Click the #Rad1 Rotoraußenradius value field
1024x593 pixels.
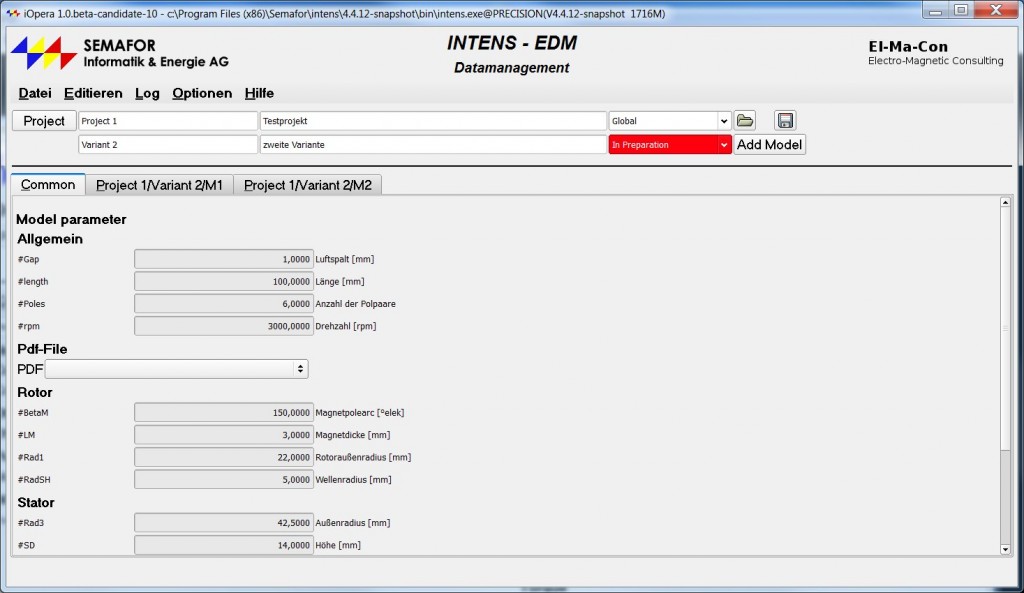click(224, 457)
